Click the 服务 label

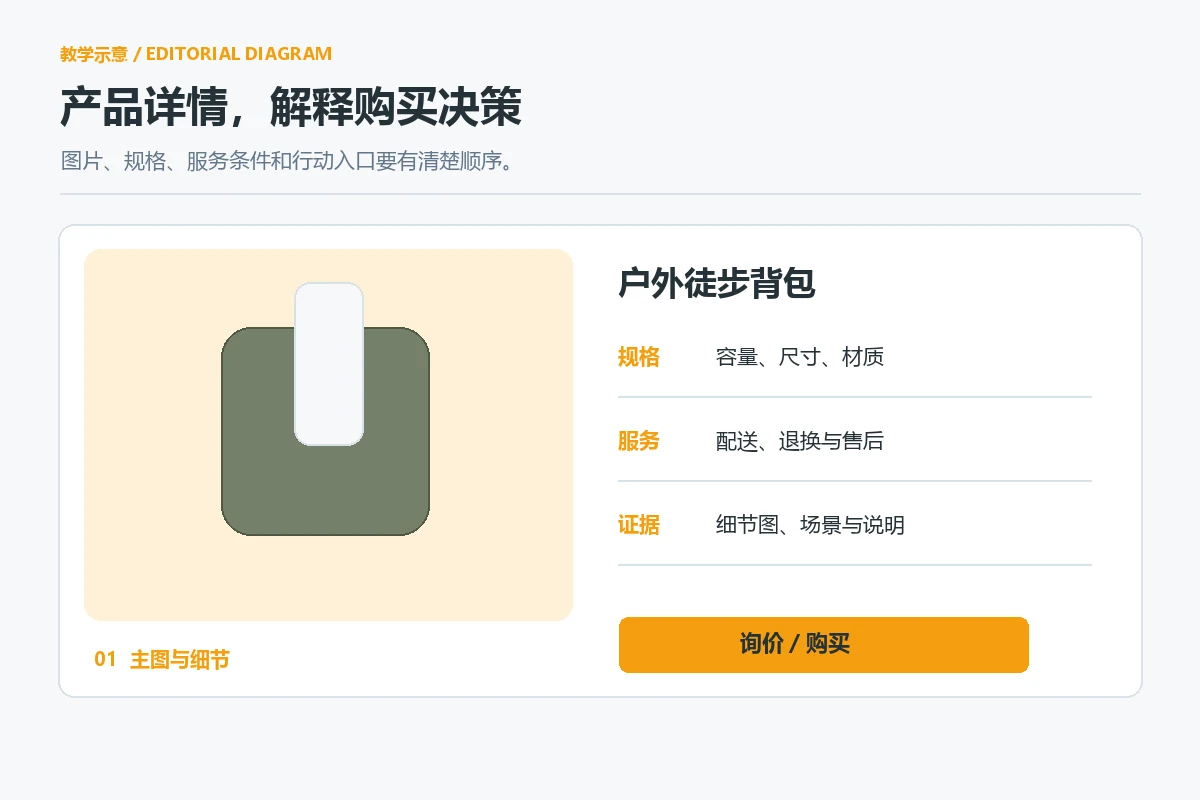639,441
